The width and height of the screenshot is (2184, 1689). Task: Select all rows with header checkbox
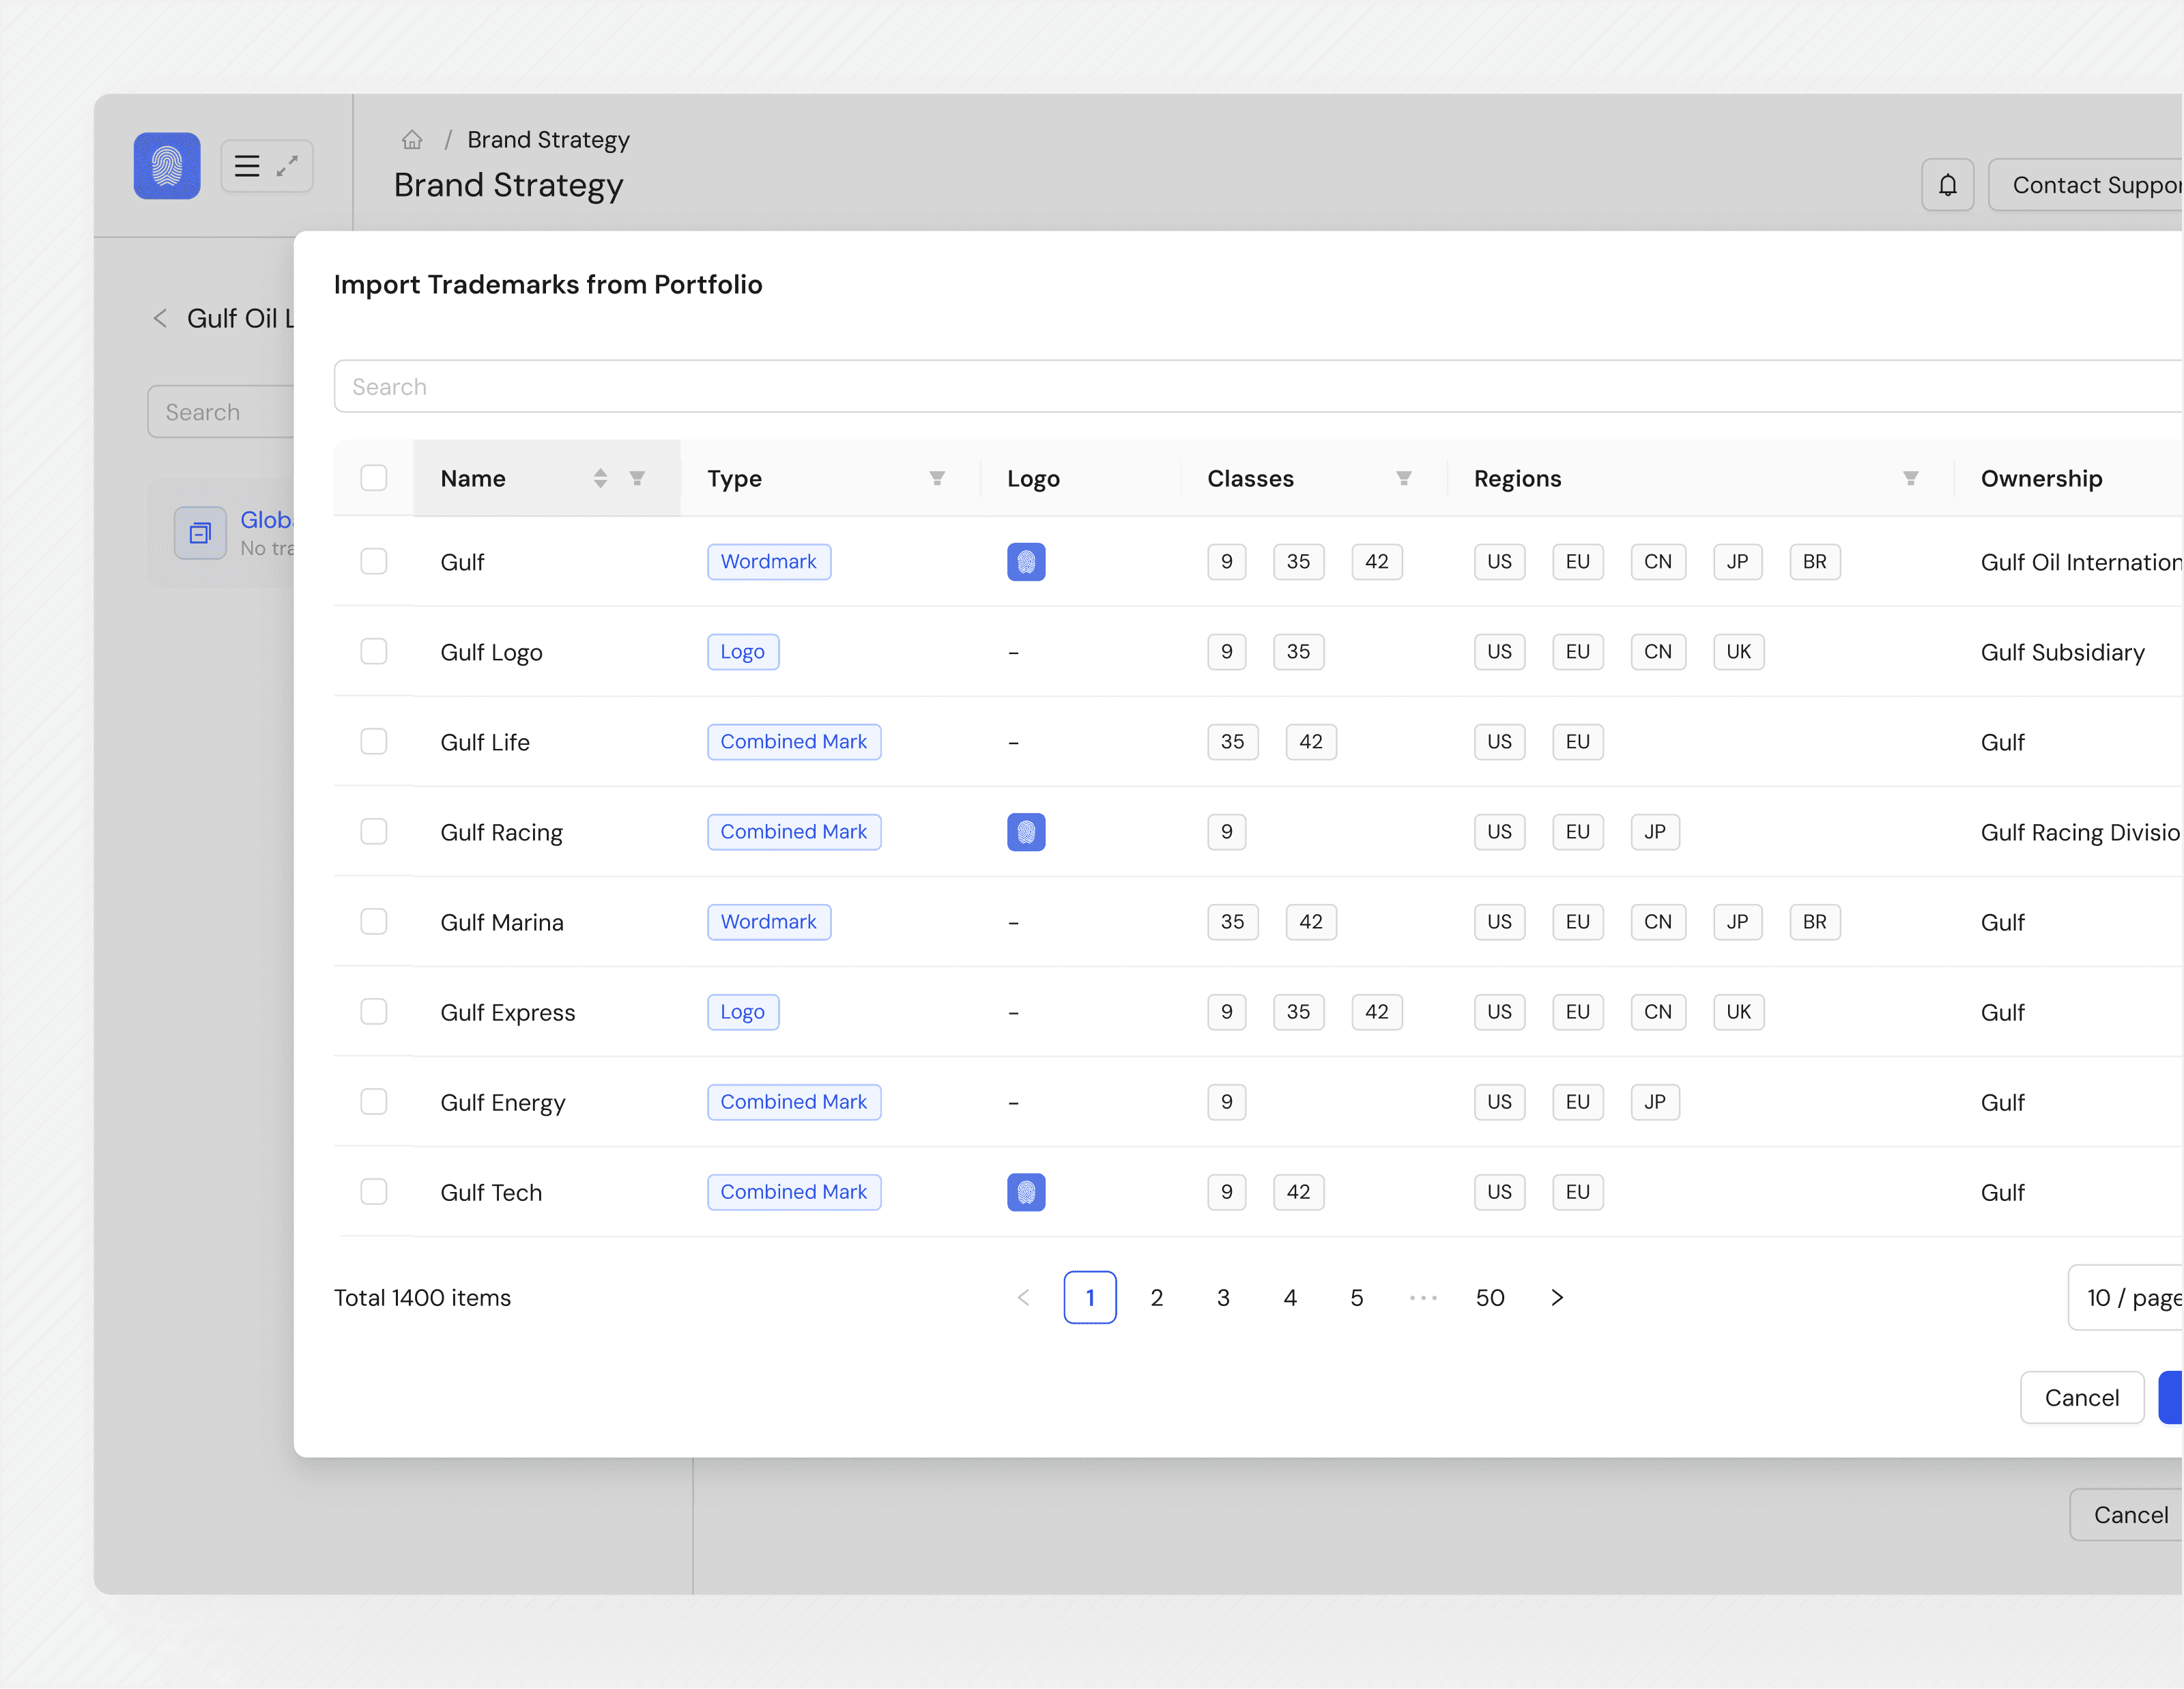(x=374, y=479)
